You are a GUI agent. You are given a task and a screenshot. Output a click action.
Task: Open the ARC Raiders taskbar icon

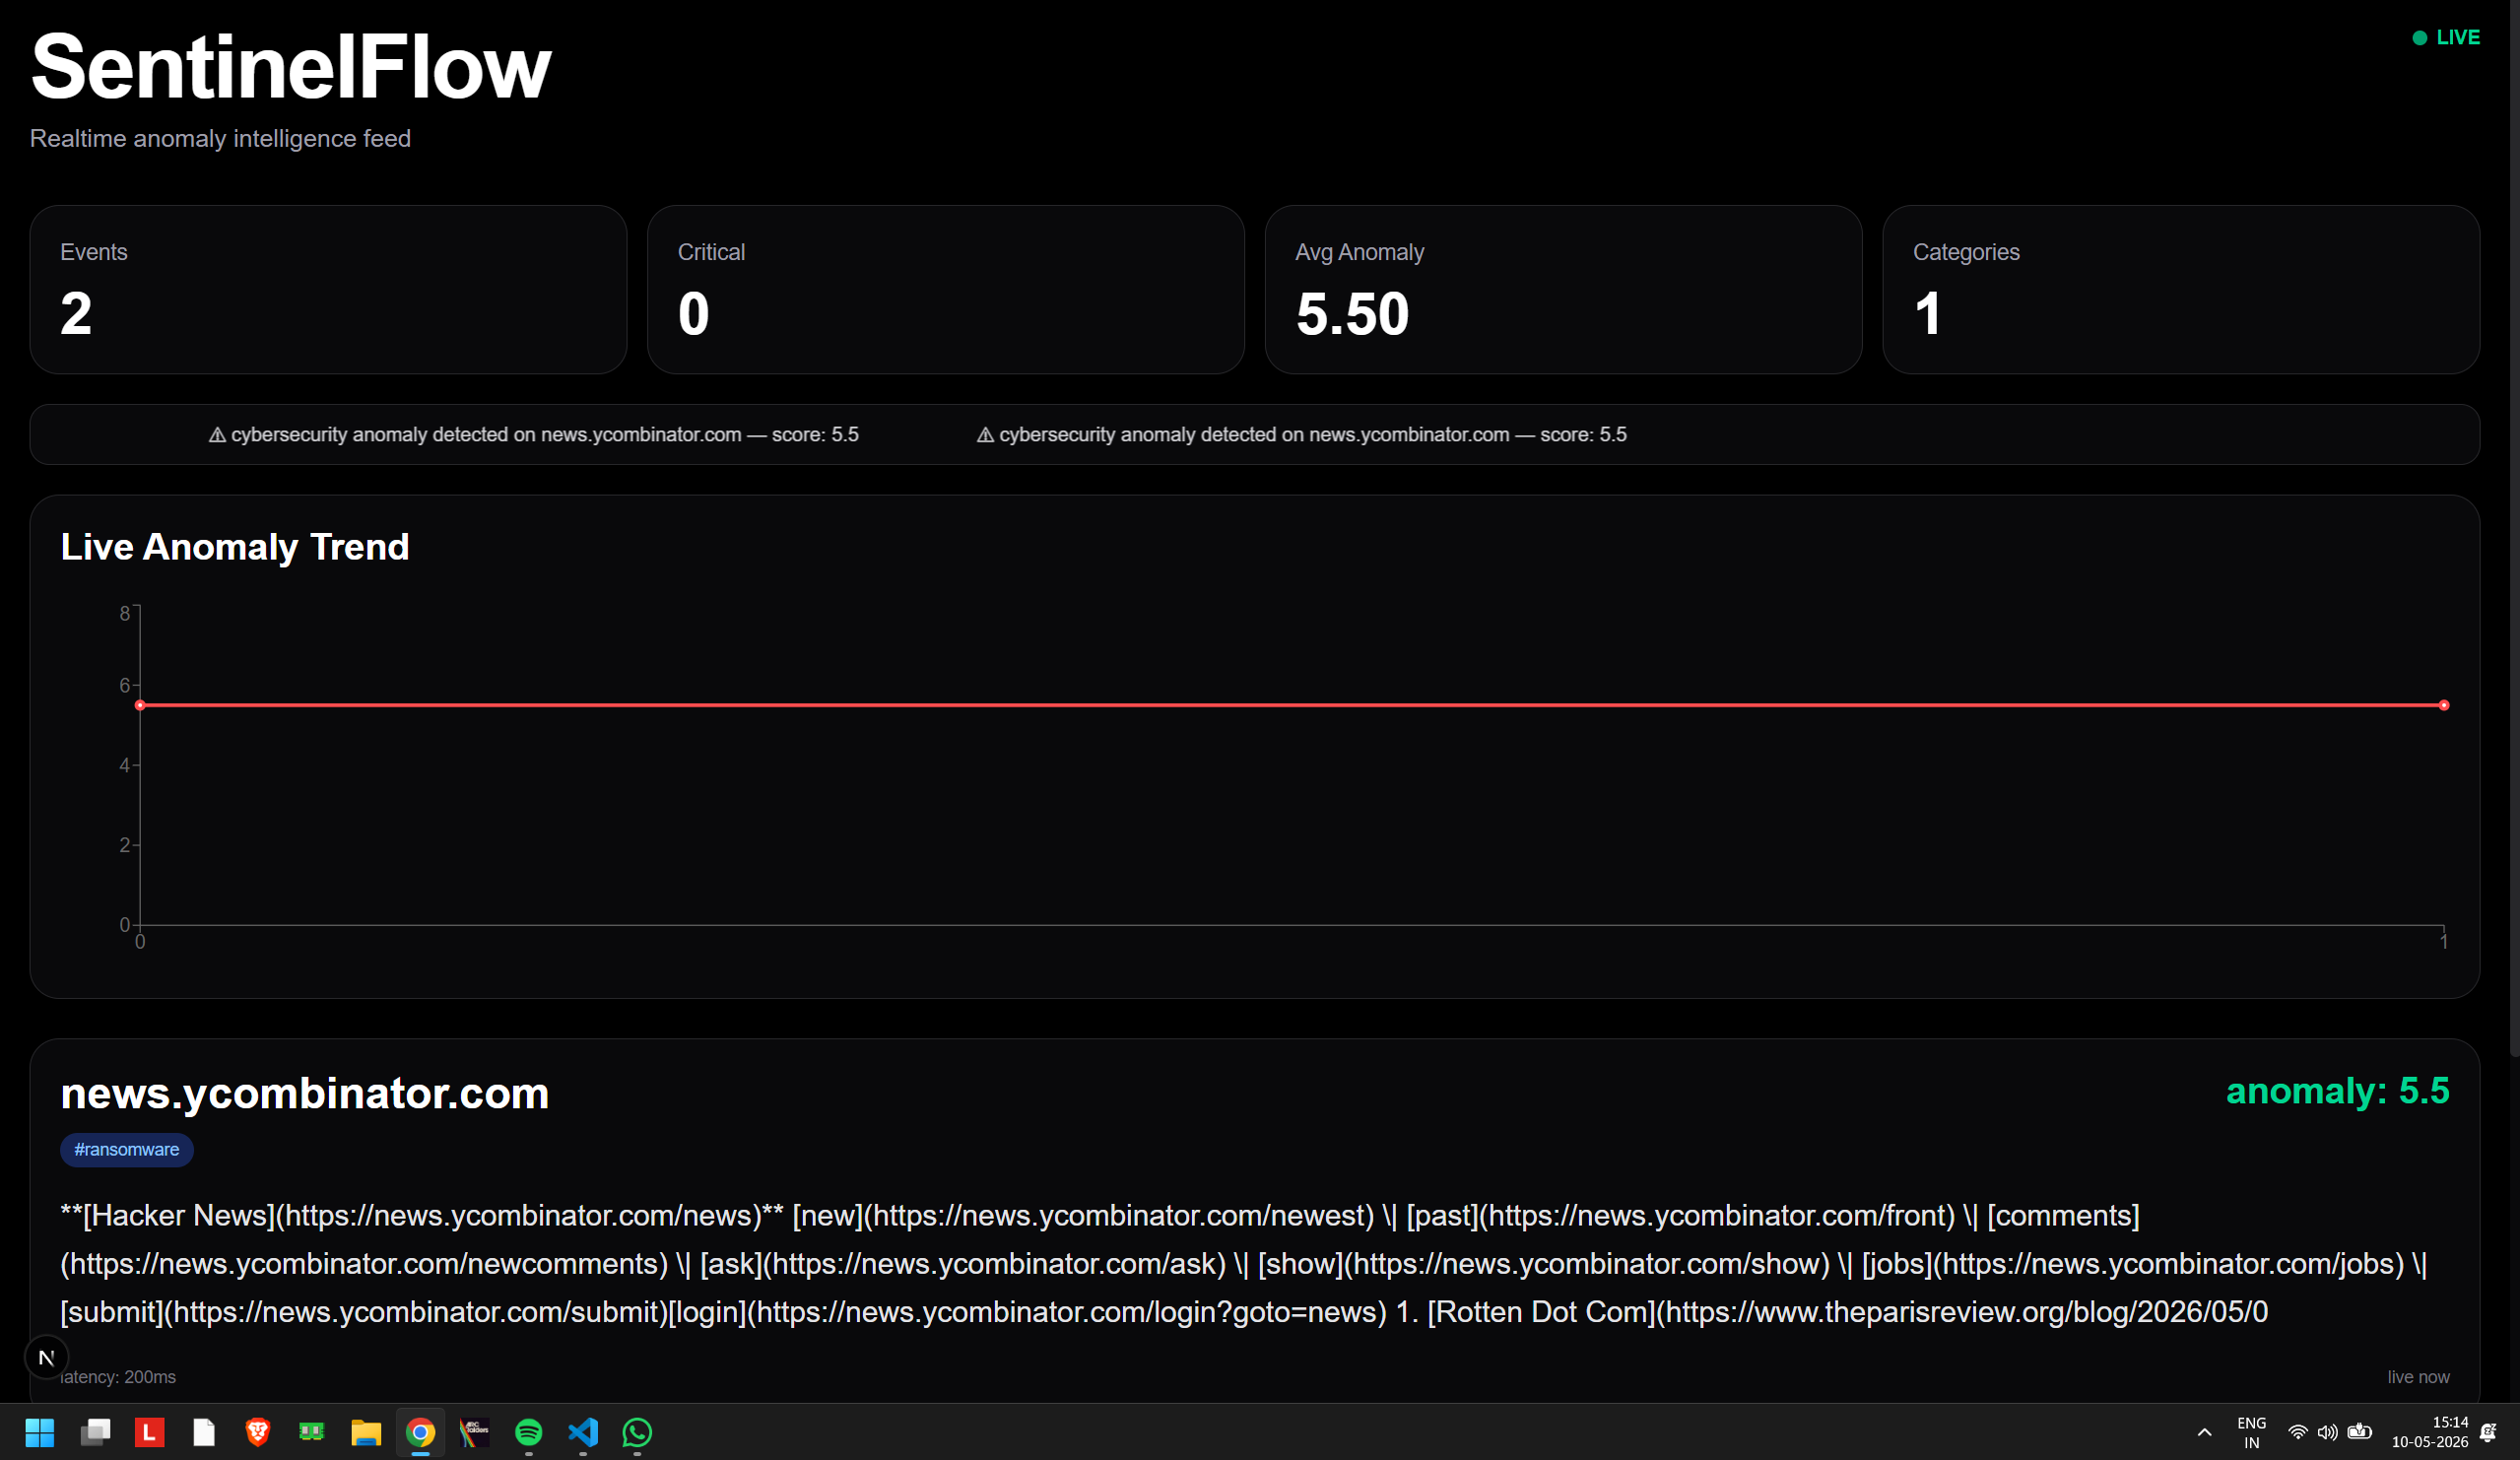(474, 1432)
